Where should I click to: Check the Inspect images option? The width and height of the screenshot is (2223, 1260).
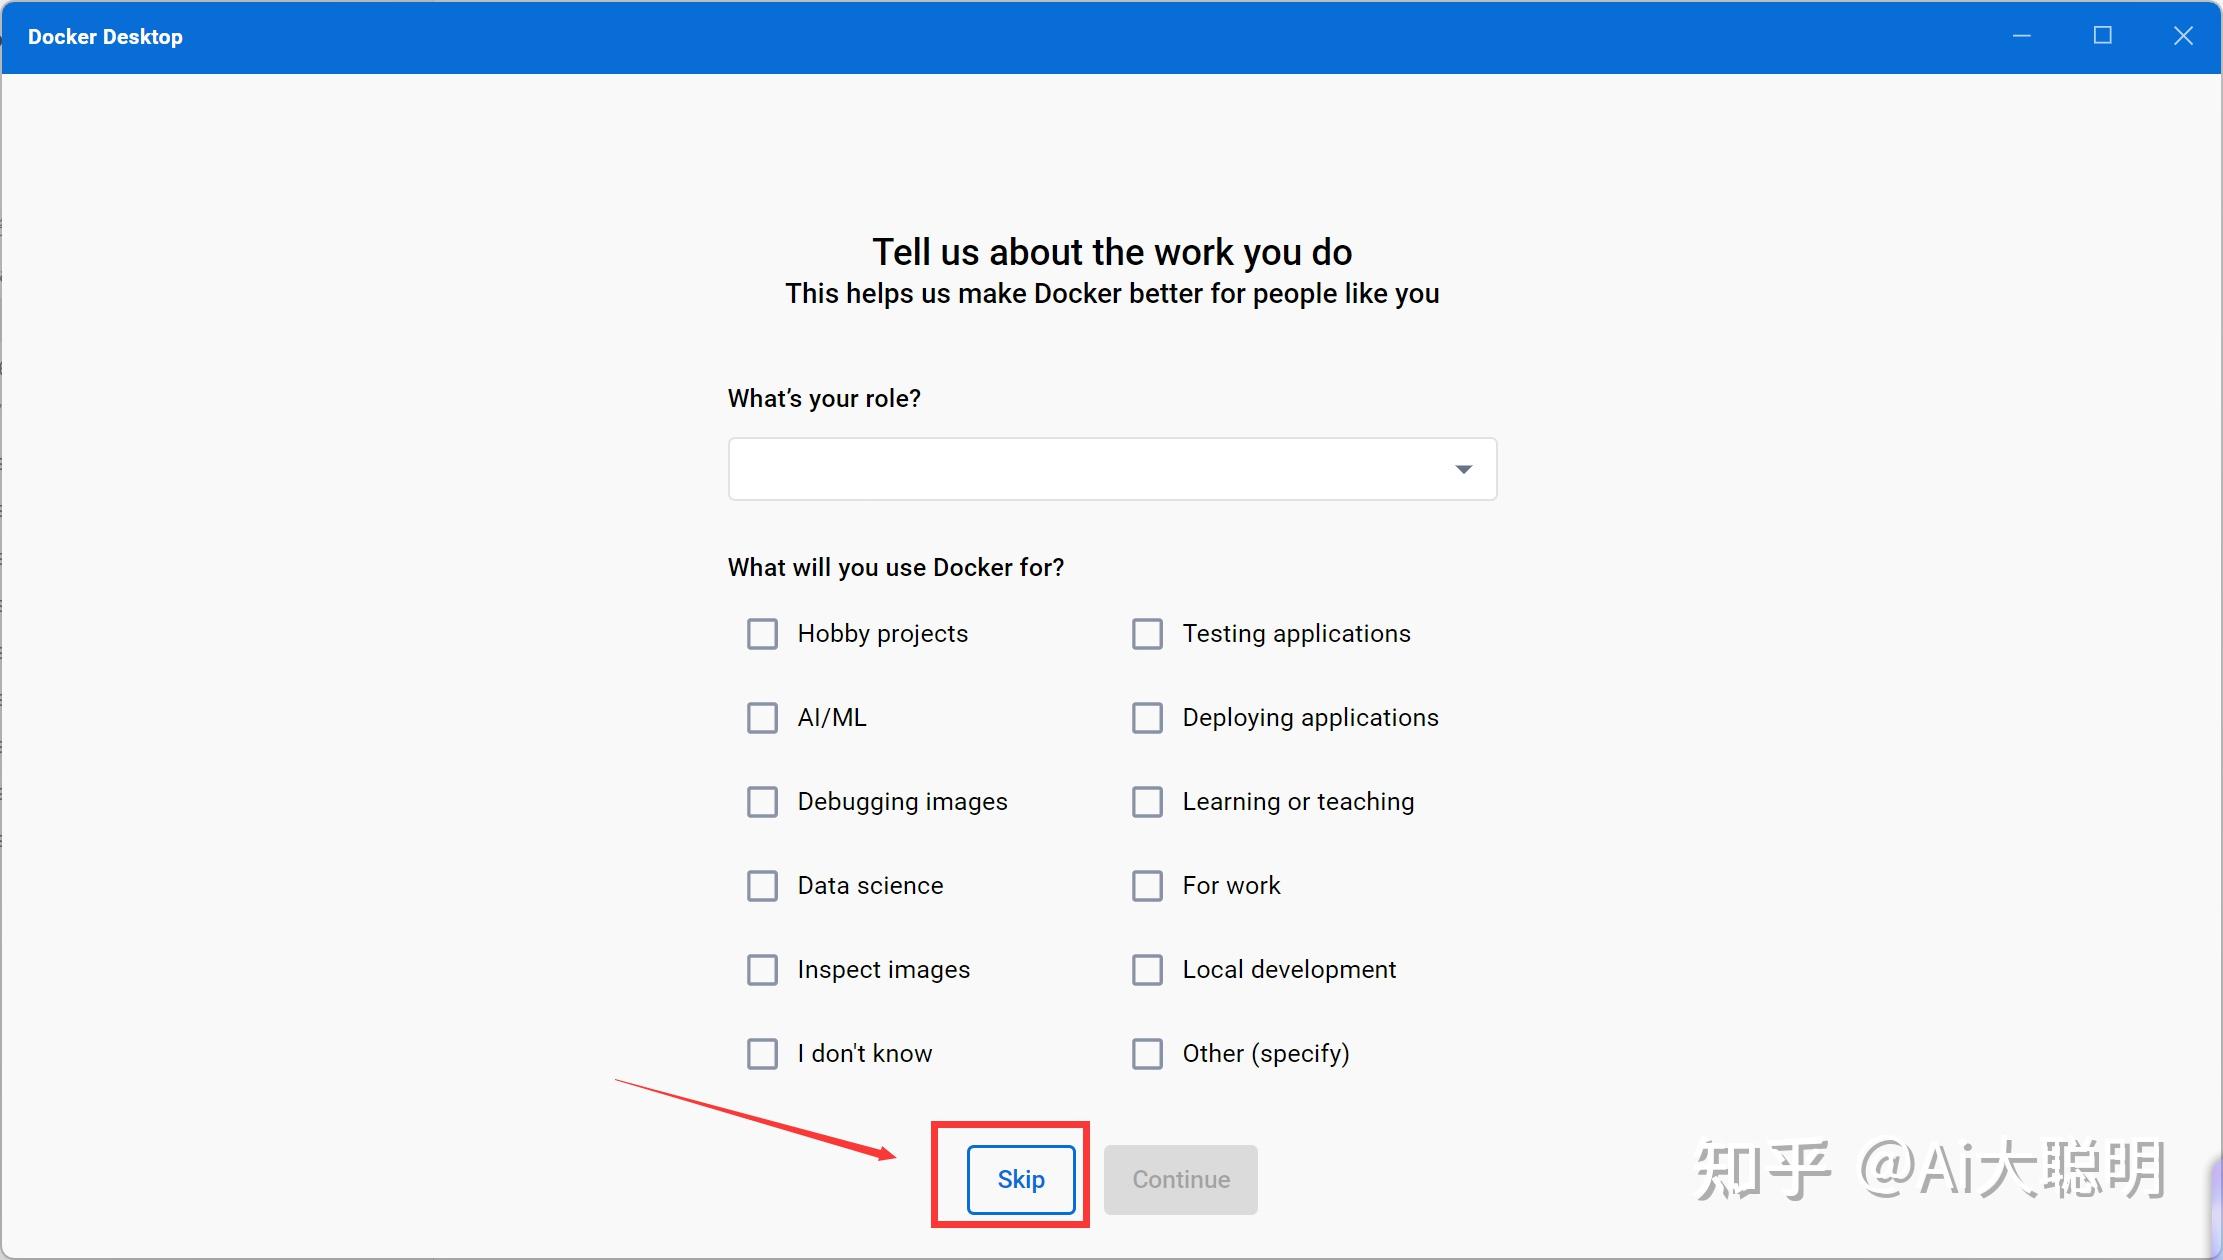coord(762,970)
